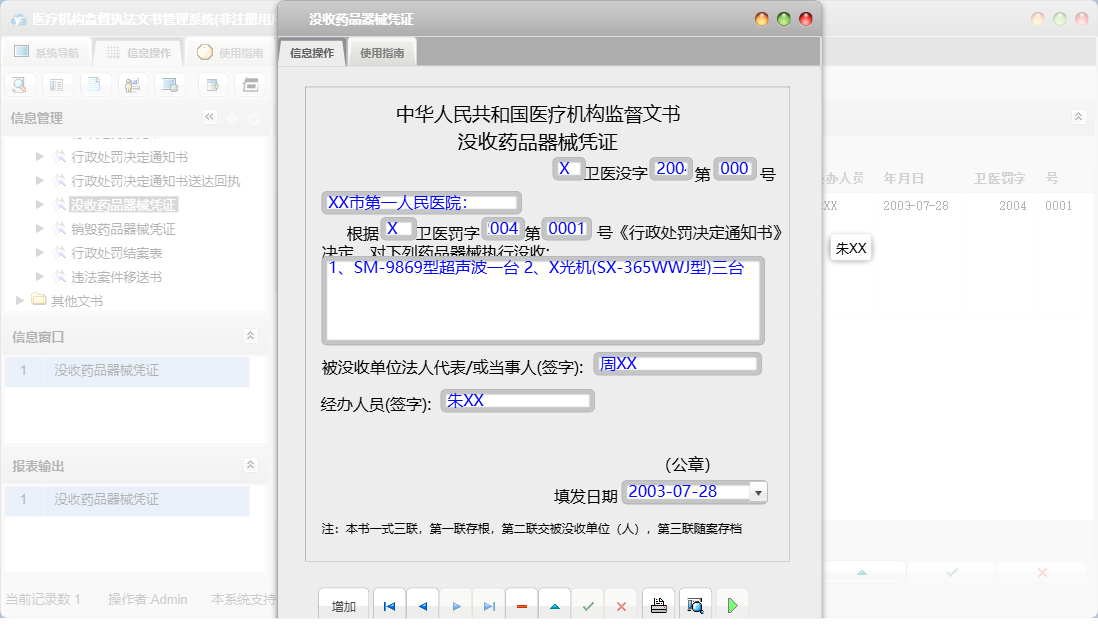Delete the current record with red minus icon
Image resolution: width=1098 pixels, height=630 pixels.
coord(521,604)
